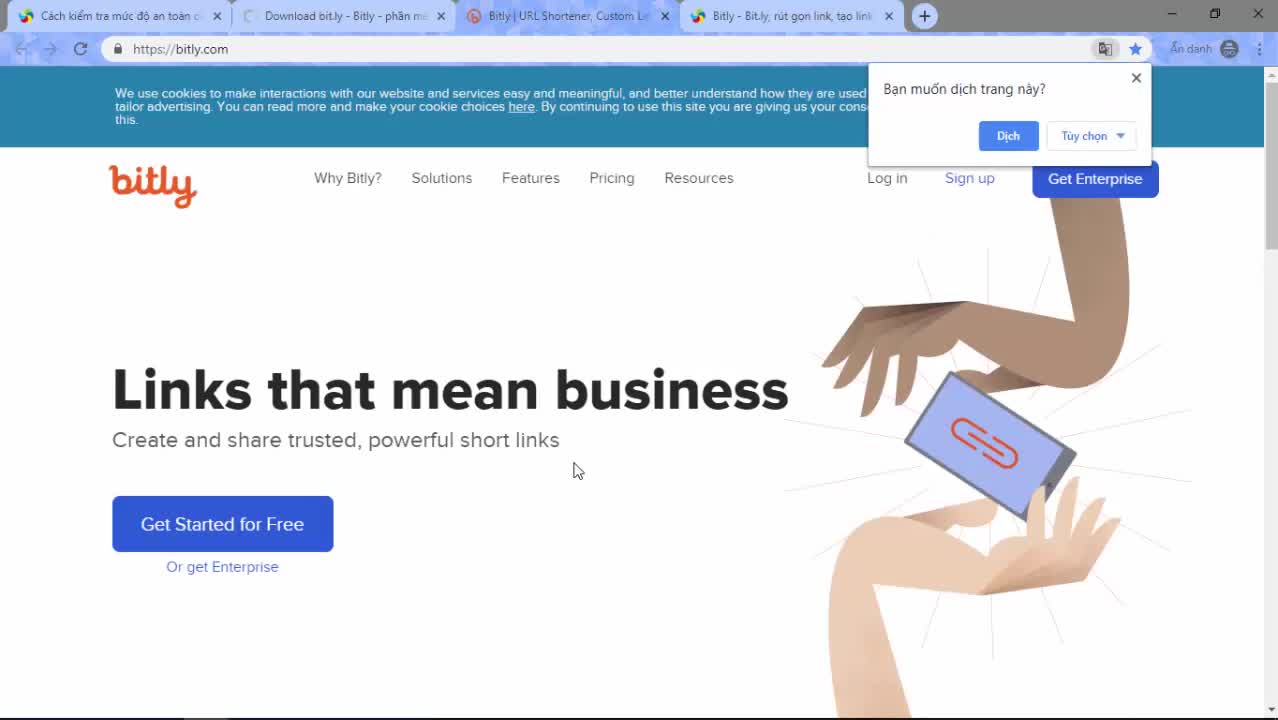Viewport: 1278px width, 720px height.
Task: Click the address bar URL field
Action: (600, 49)
